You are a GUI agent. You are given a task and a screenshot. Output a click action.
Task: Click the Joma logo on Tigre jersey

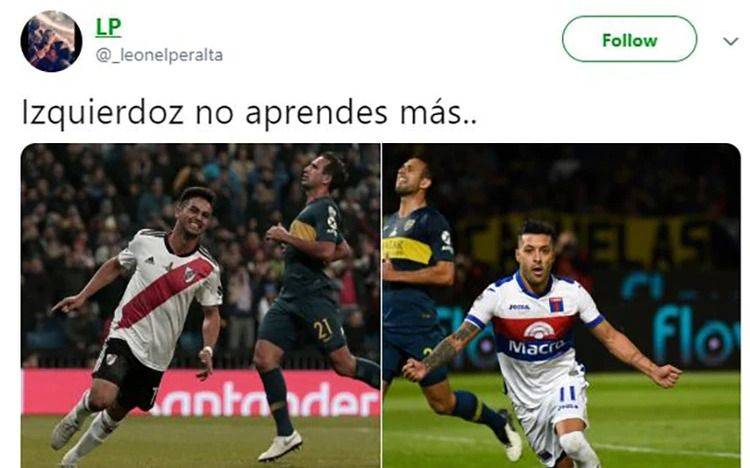[519, 307]
